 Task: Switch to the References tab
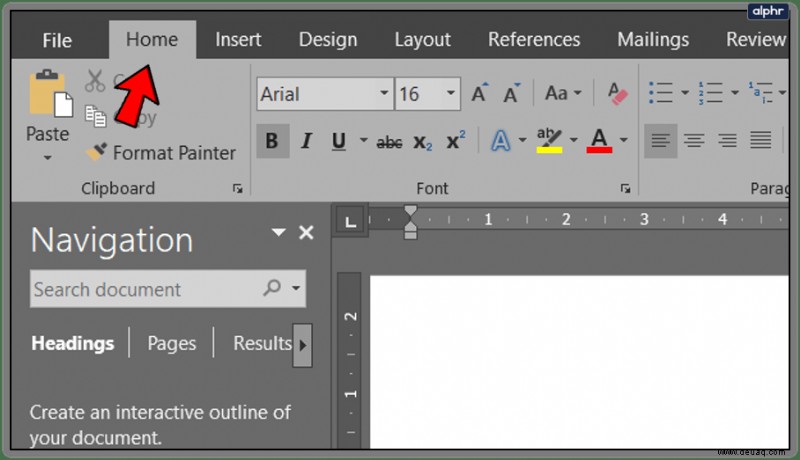pyautogui.click(x=534, y=39)
